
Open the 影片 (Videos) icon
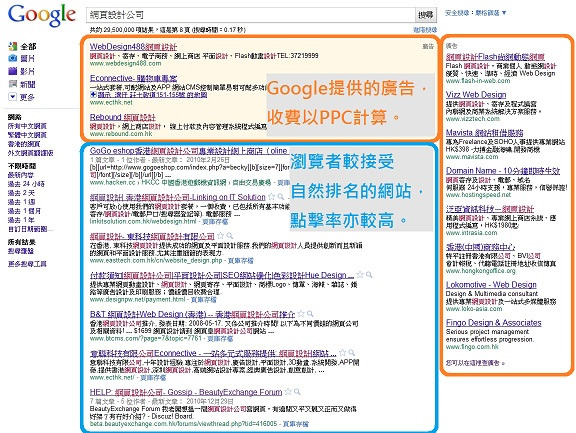tap(13, 71)
